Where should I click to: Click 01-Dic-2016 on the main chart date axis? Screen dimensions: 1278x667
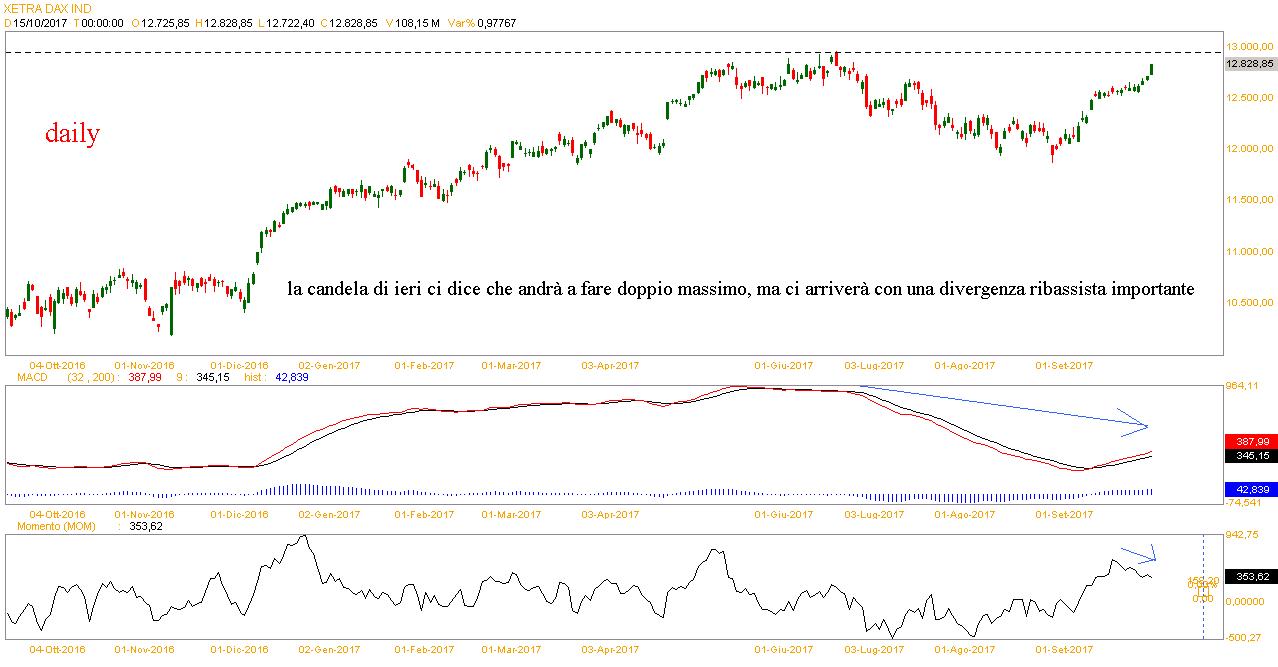[x=240, y=366]
